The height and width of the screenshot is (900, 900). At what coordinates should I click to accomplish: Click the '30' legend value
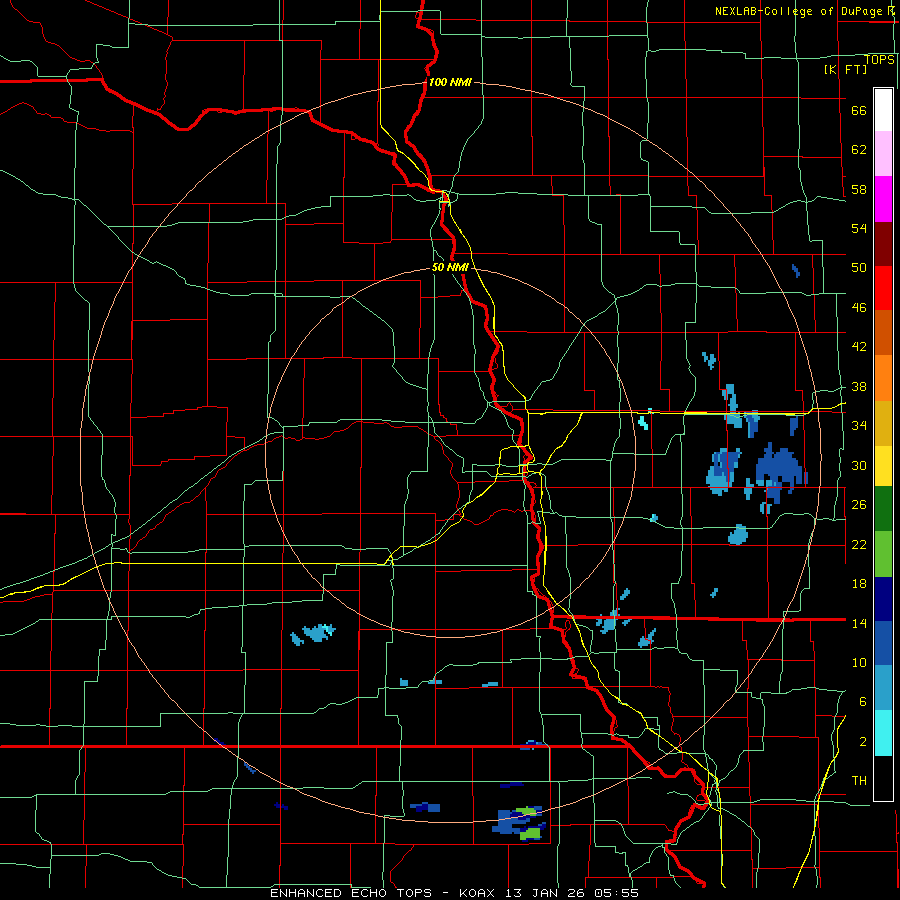click(859, 465)
